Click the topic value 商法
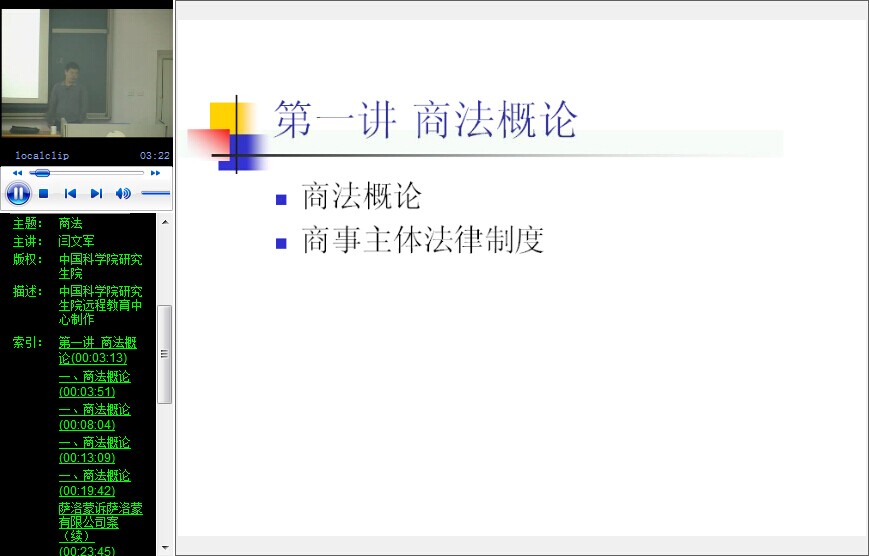The height and width of the screenshot is (556, 869). click(70, 223)
